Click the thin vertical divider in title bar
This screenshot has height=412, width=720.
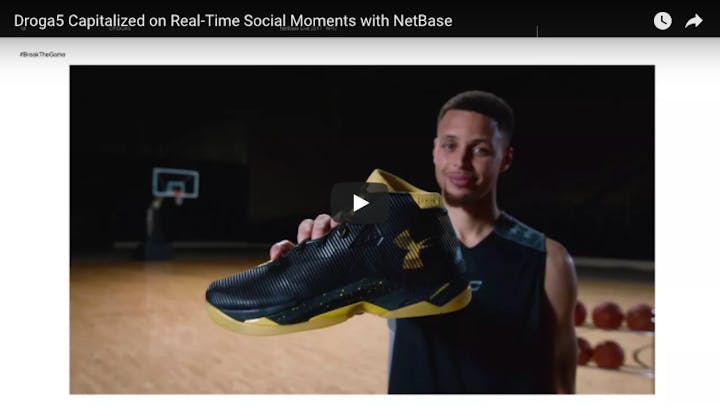coord(537,31)
